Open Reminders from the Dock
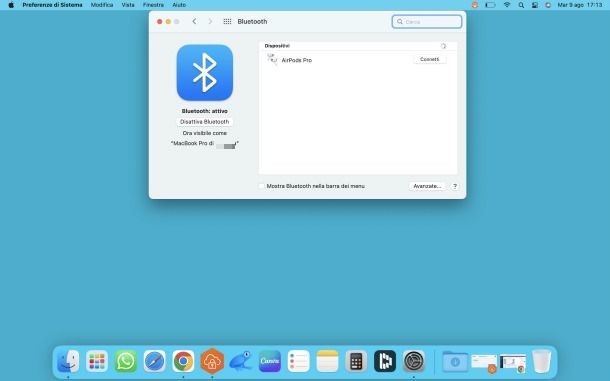The image size is (610, 381). point(298,361)
